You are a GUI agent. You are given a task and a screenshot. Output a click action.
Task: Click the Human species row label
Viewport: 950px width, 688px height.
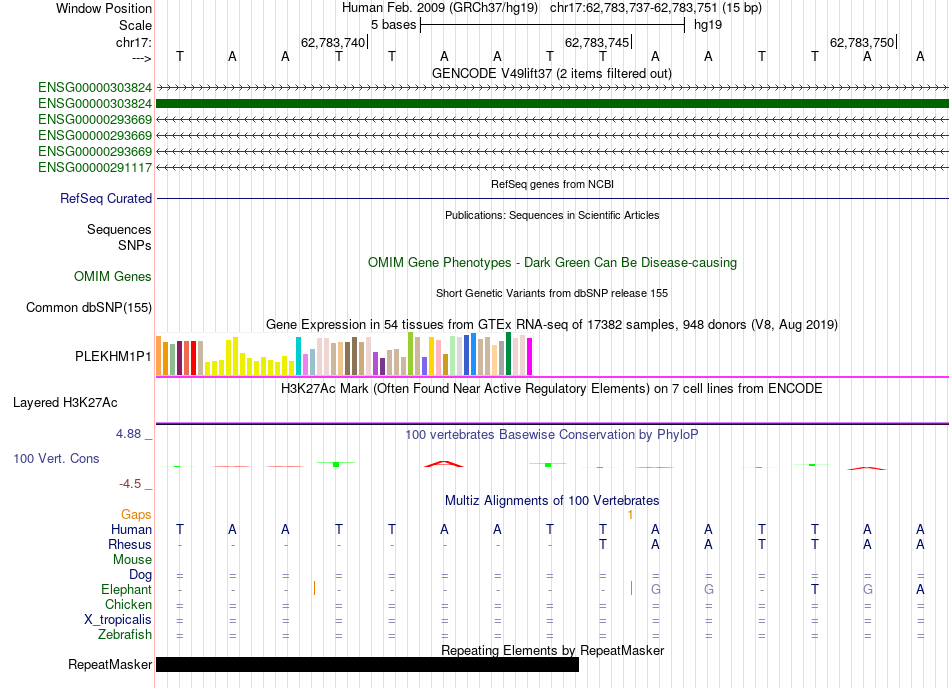tap(131, 529)
